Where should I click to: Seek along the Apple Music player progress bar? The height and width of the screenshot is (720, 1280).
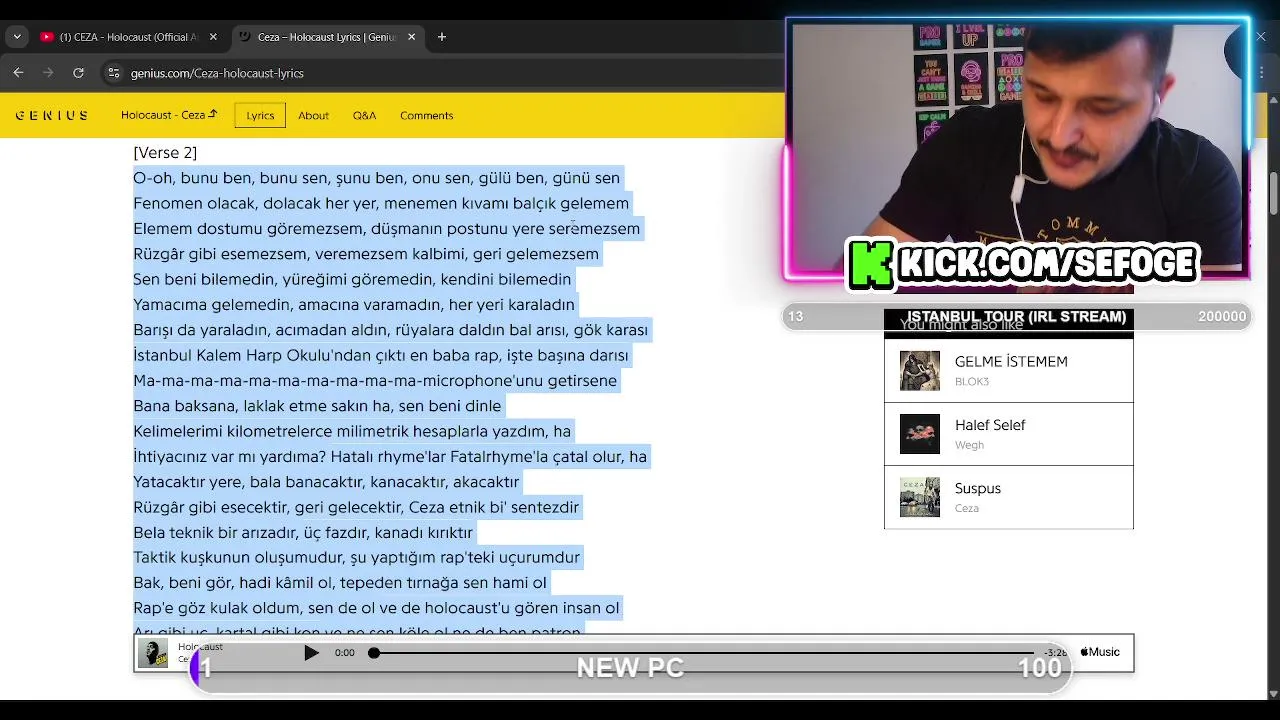point(705,653)
